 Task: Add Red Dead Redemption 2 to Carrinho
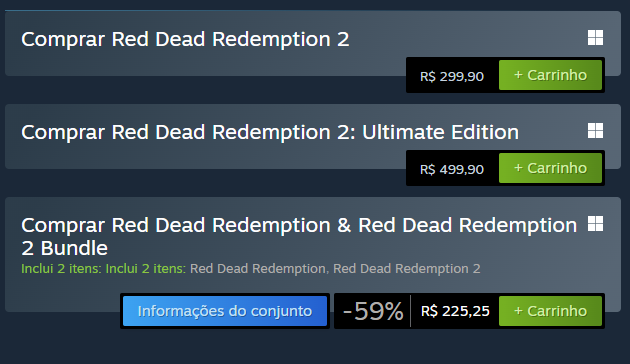click(x=550, y=75)
